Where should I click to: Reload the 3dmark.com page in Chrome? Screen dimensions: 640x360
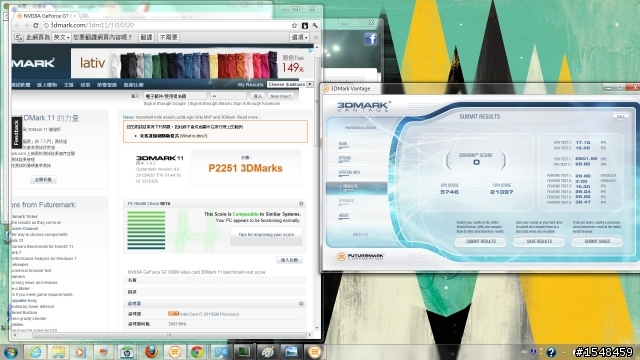(x=36, y=25)
